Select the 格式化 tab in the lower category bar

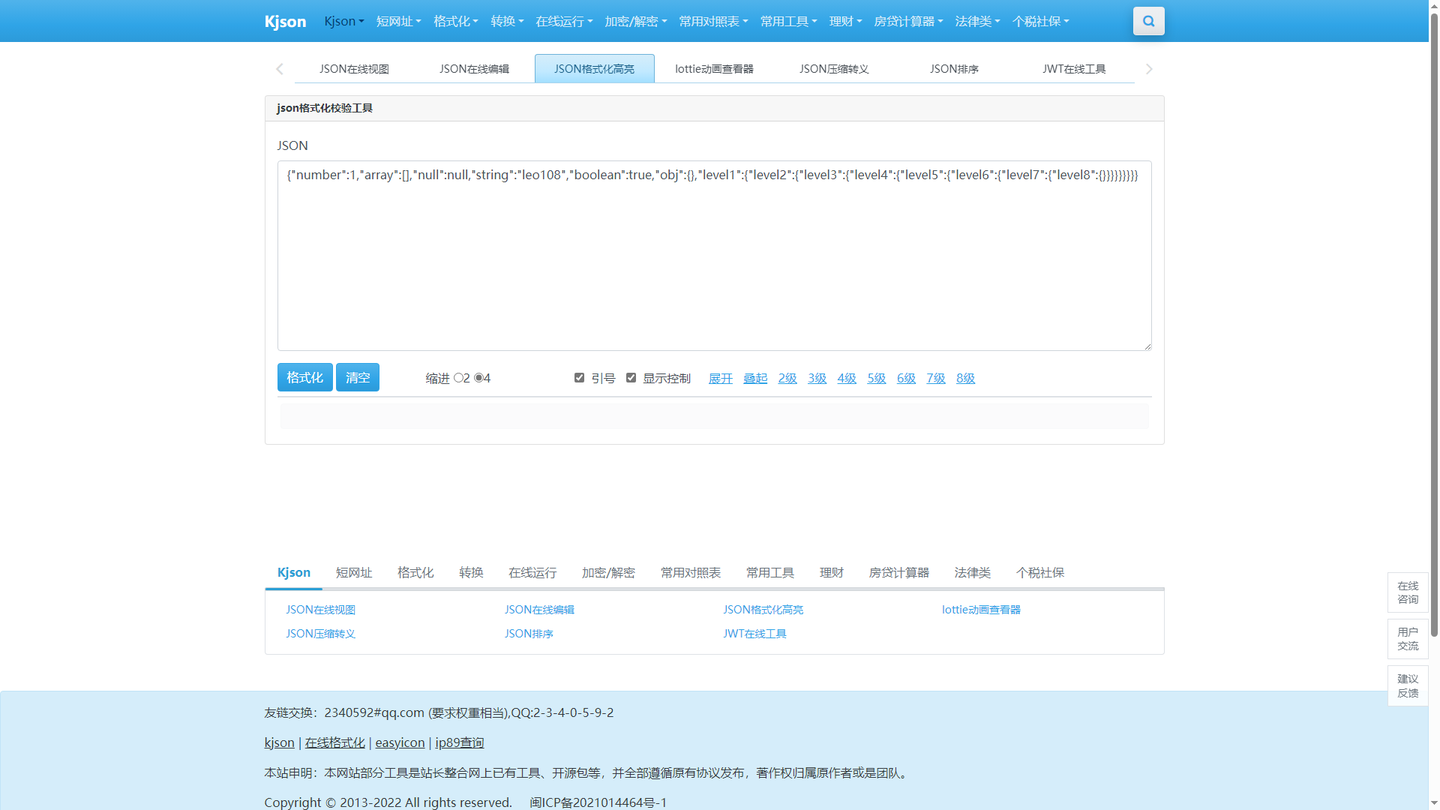click(415, 573)
